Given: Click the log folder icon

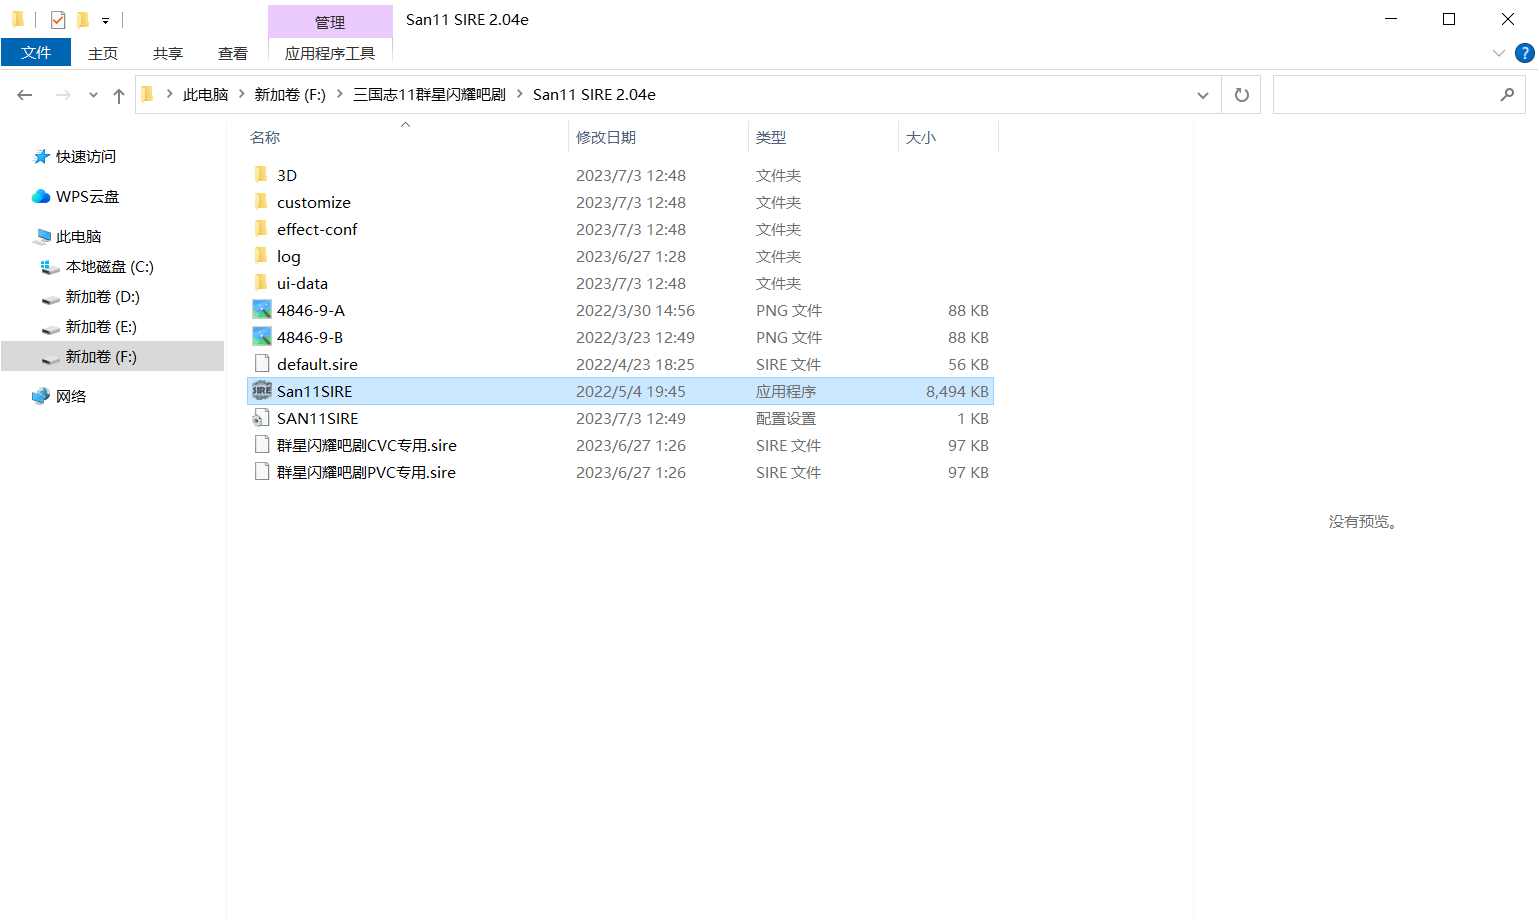Looking at the screenshot, I should click(x=261, y=256).
